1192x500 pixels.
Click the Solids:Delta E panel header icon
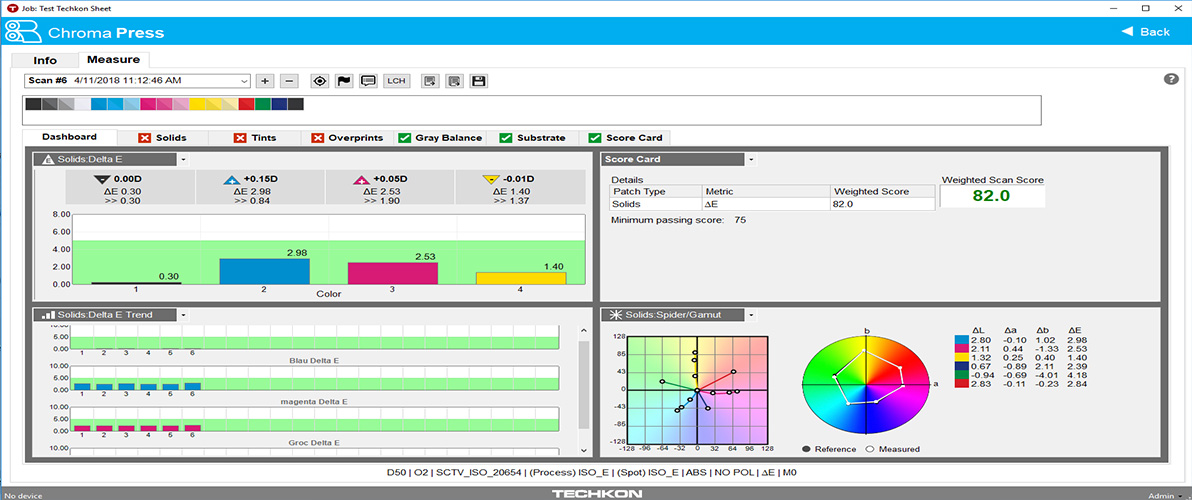49,160
